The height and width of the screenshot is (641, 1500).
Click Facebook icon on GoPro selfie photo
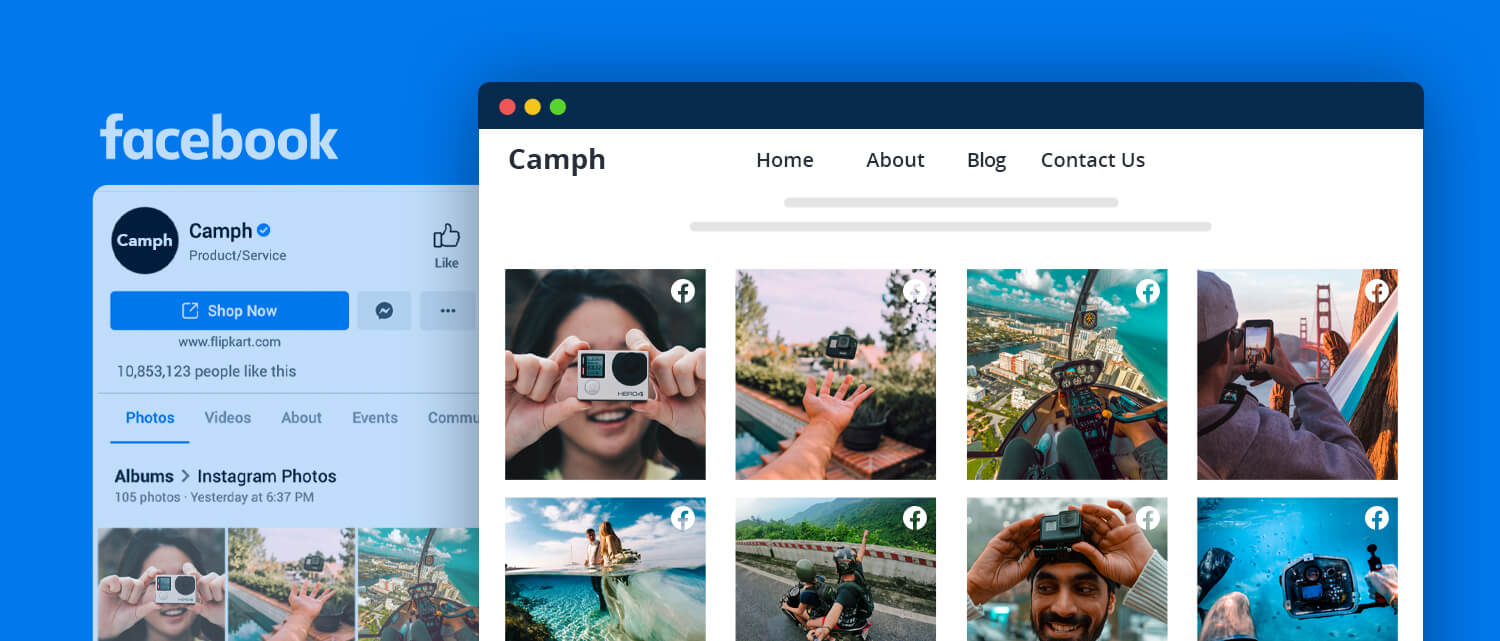coord(683,291)
